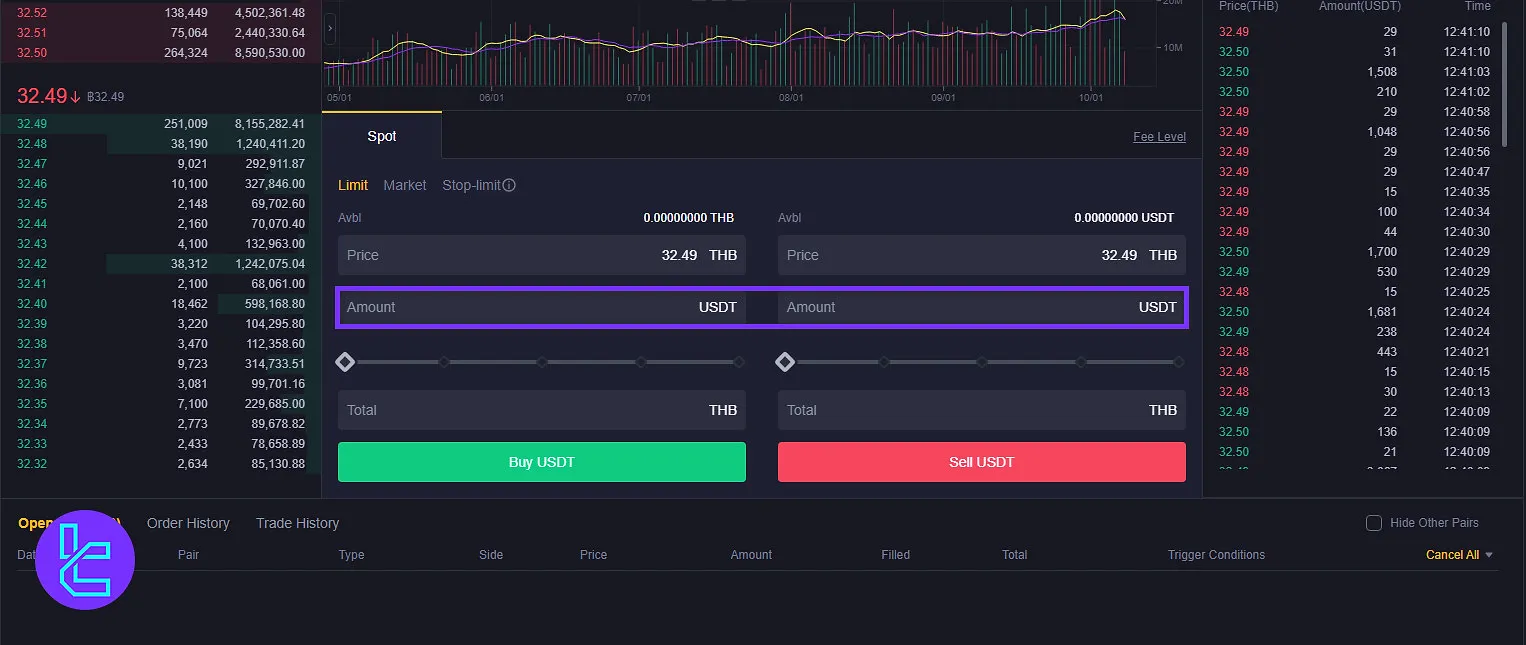Screen dimensions: 1526x645
Task: Open the Fee Level link
Action: [1159, 137]
